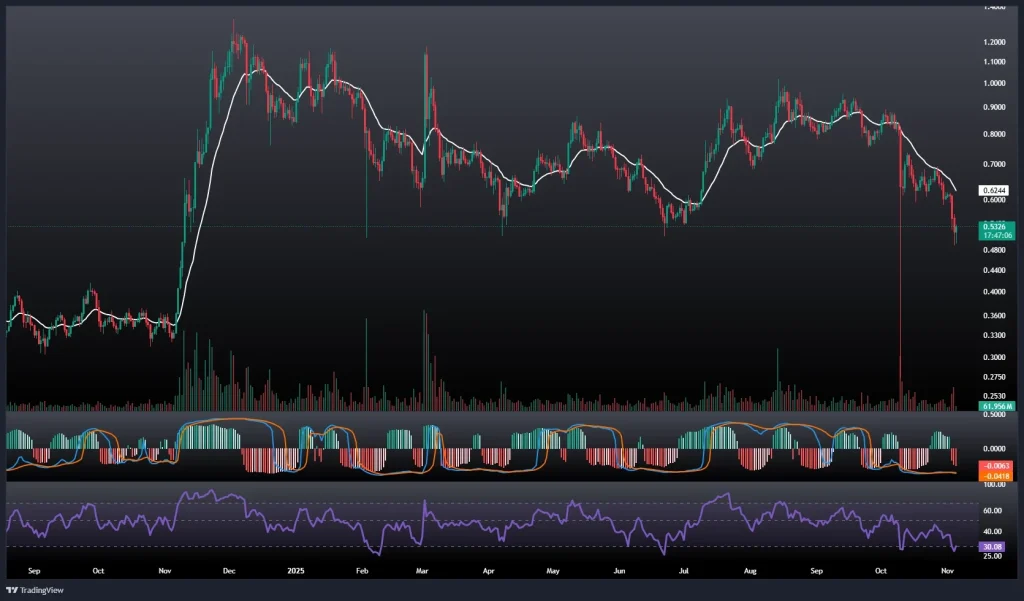Click the 60.00 level on RSI scale
Image resolution: width=1024 pixels, height=601 pixels.
click(991, 510)
